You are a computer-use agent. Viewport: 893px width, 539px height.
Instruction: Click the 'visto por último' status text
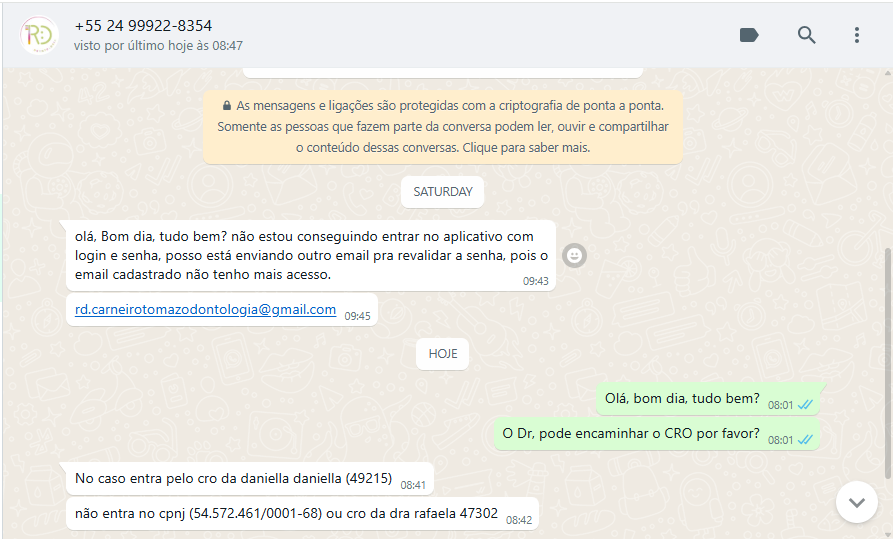[158, 46]
